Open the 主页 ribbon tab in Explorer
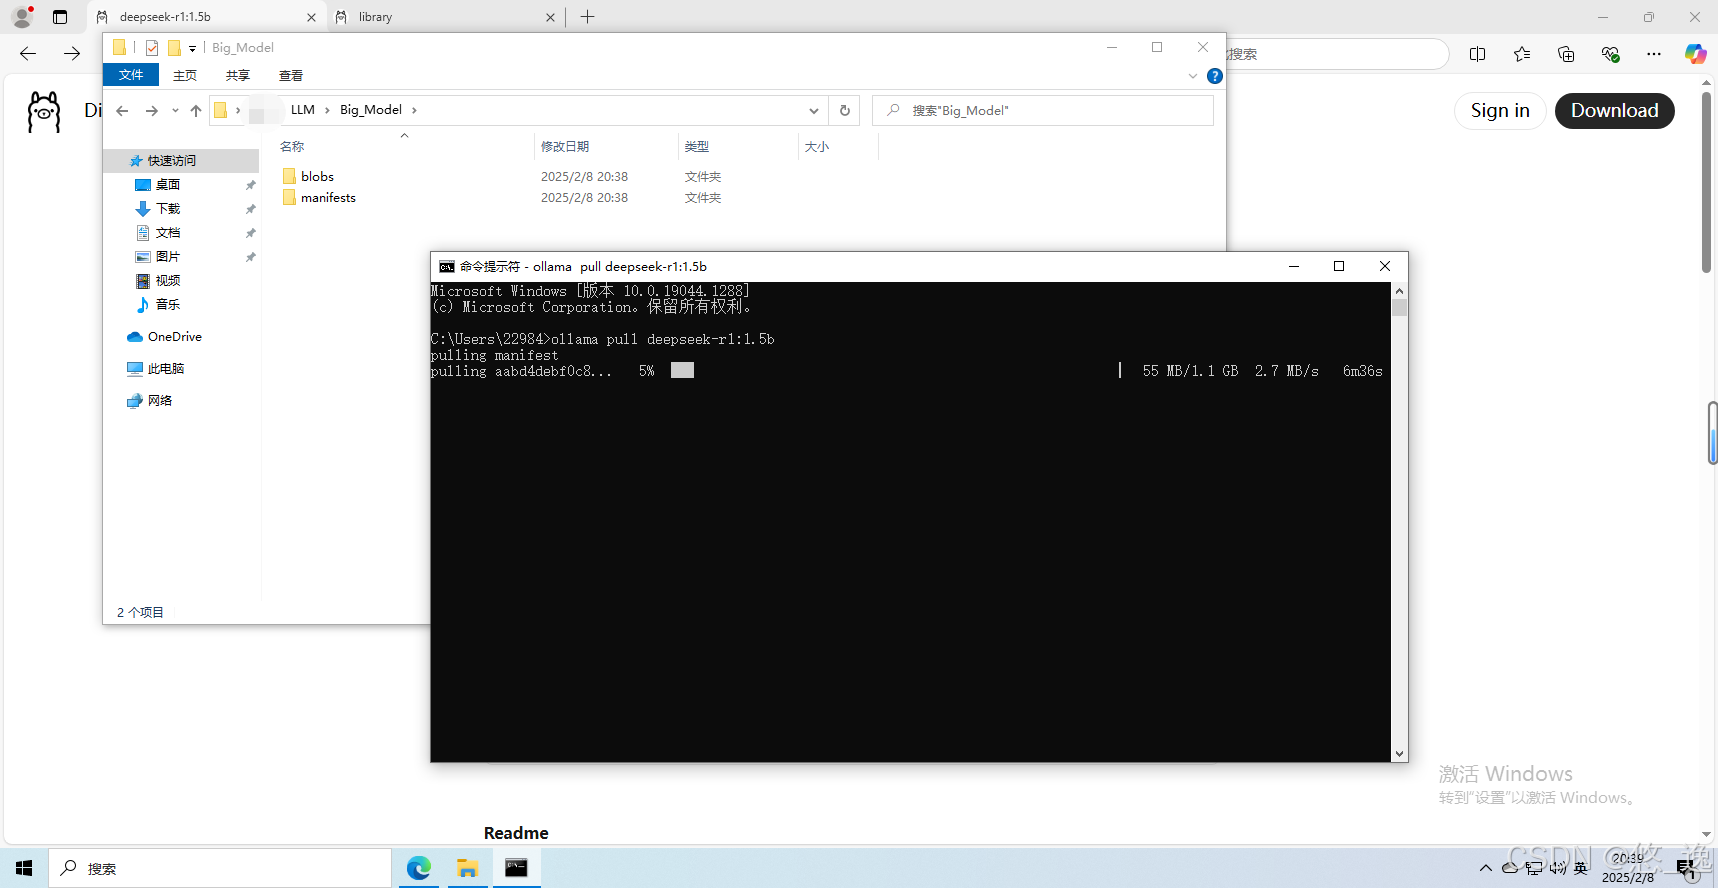 click(x=185, y=75)
